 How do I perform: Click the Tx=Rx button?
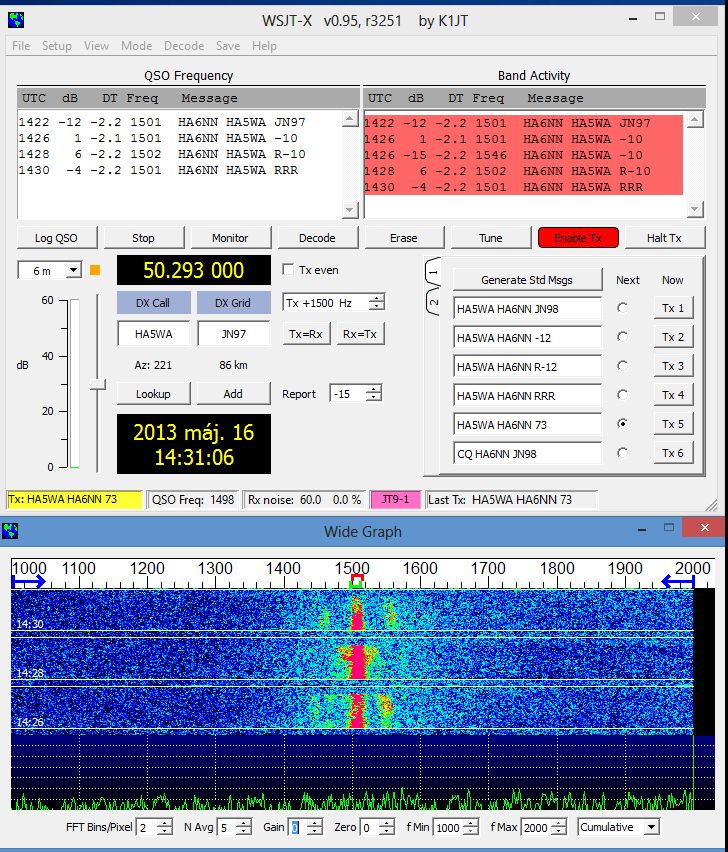click(x=306, y=334)
